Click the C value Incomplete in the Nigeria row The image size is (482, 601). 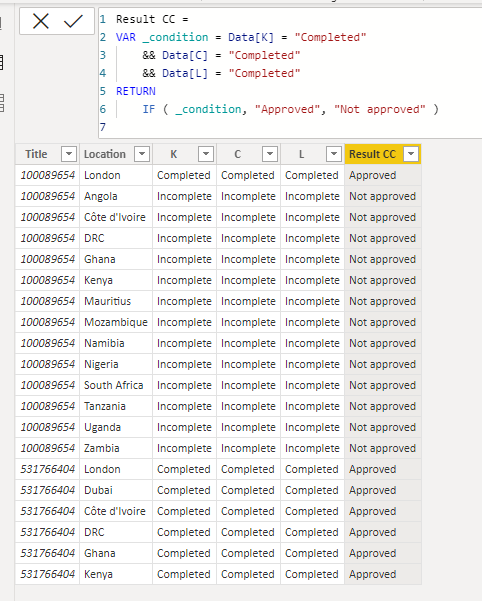(x=248, y=364)
